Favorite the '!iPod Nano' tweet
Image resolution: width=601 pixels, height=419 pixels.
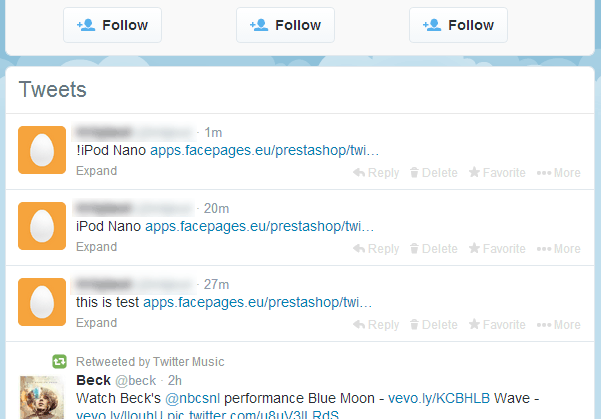496,173
